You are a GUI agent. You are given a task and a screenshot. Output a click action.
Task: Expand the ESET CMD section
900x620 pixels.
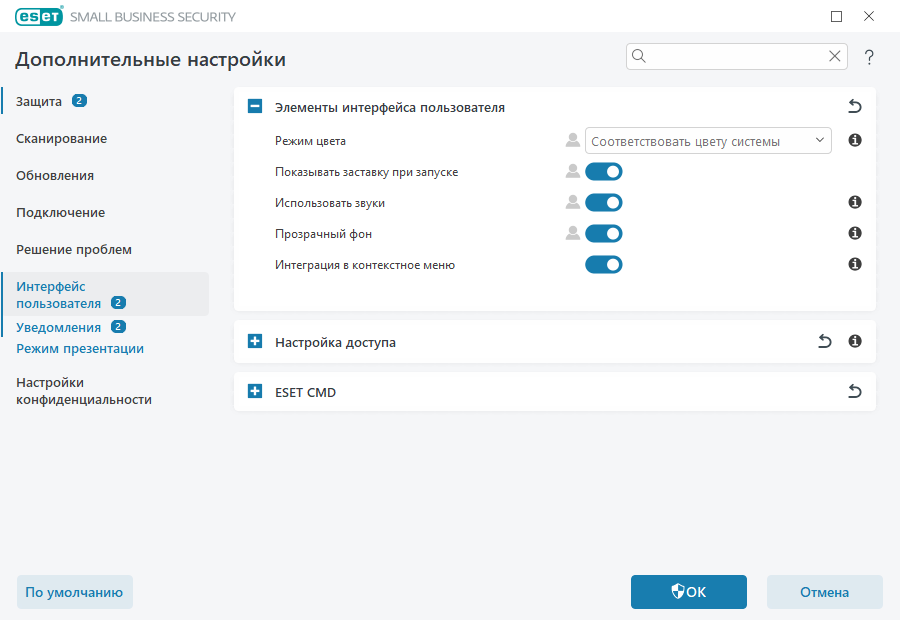[254, 391]
